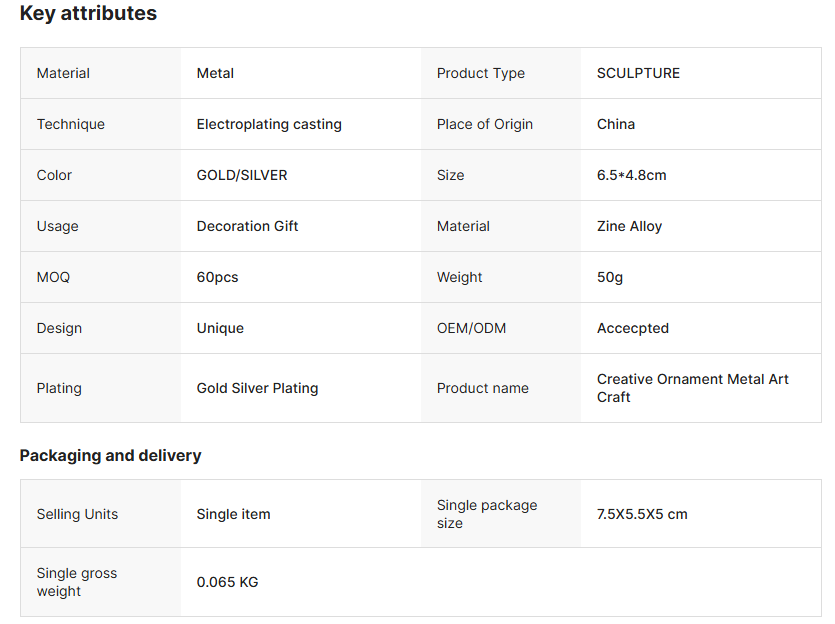The height and width of the screenshot is (624, 835).
Task: Click the 50g weight value
Action: click(x=610, y=277)
